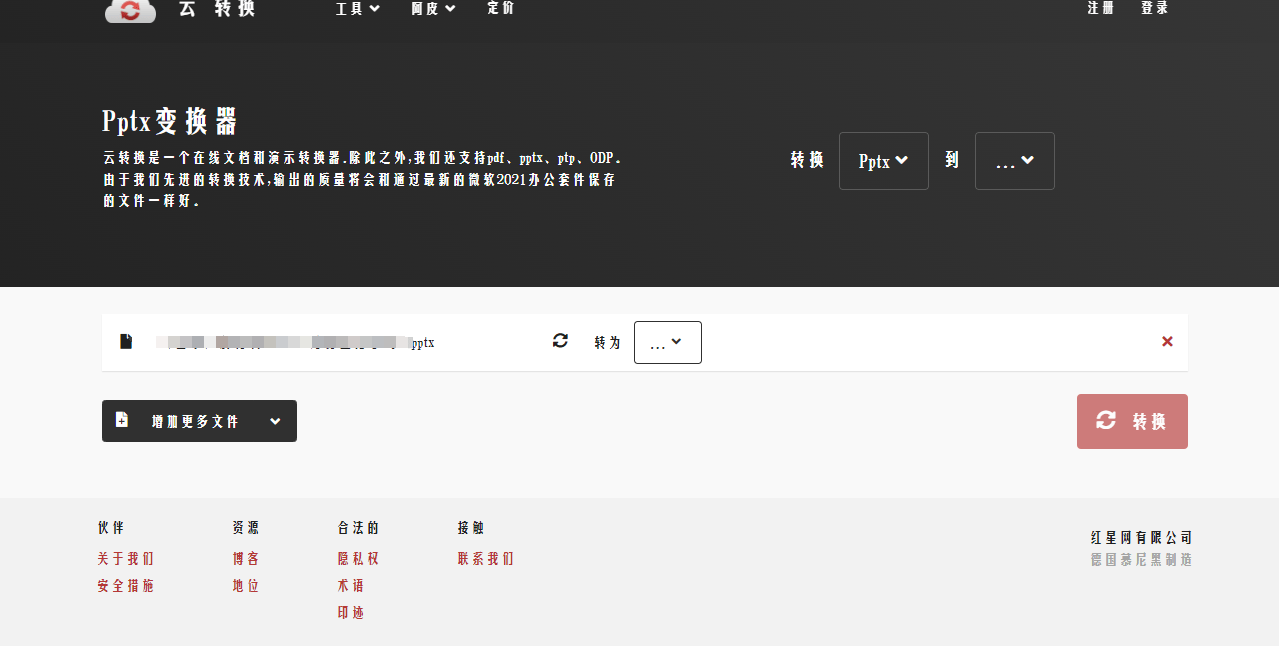Viewport: 1279px width, 646px height.
Task: Click the circular arrows icon on 转换 button
Action: pos(1106,421)
